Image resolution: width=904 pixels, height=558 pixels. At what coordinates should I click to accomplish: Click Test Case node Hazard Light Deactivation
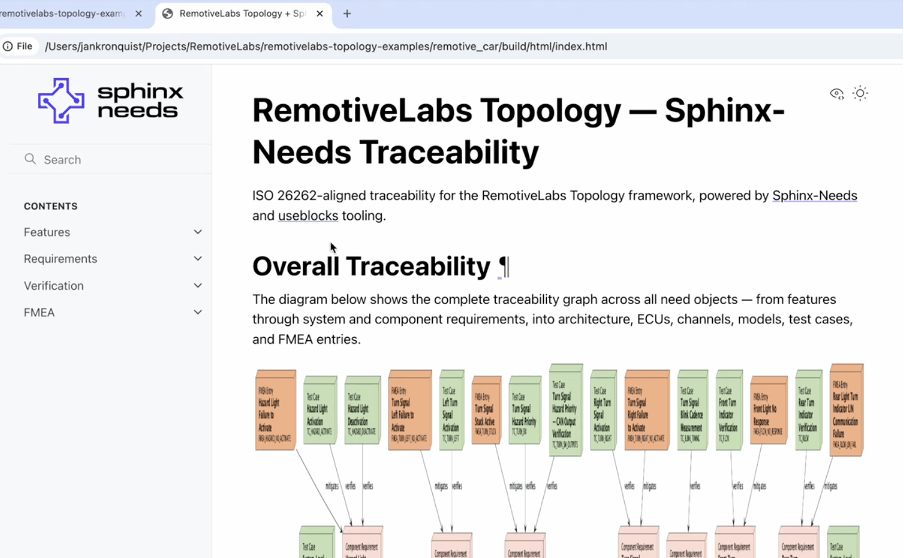[x=363, y=410]
